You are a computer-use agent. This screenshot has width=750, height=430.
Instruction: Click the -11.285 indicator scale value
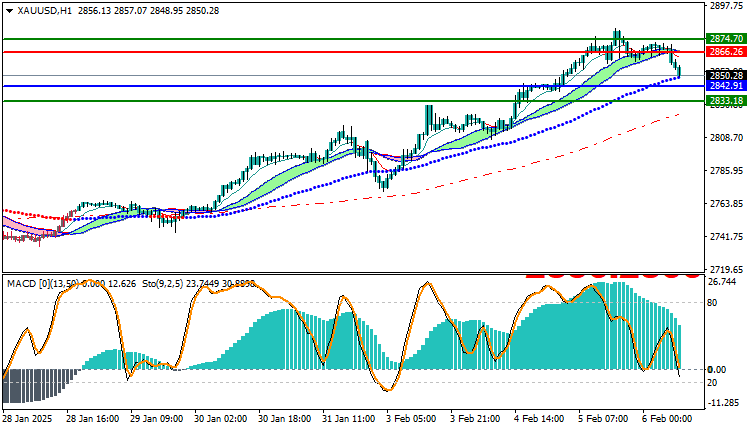[723, 403]
